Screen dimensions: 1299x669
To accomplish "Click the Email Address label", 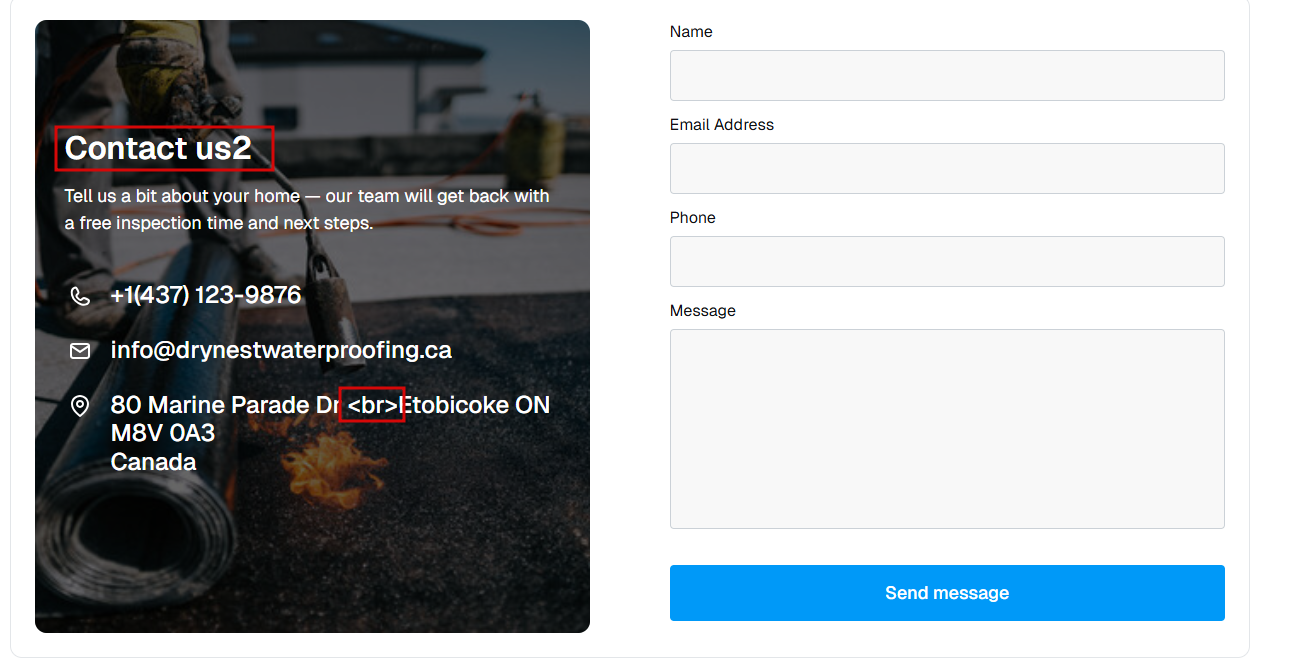I will click(x=721, y=125).
